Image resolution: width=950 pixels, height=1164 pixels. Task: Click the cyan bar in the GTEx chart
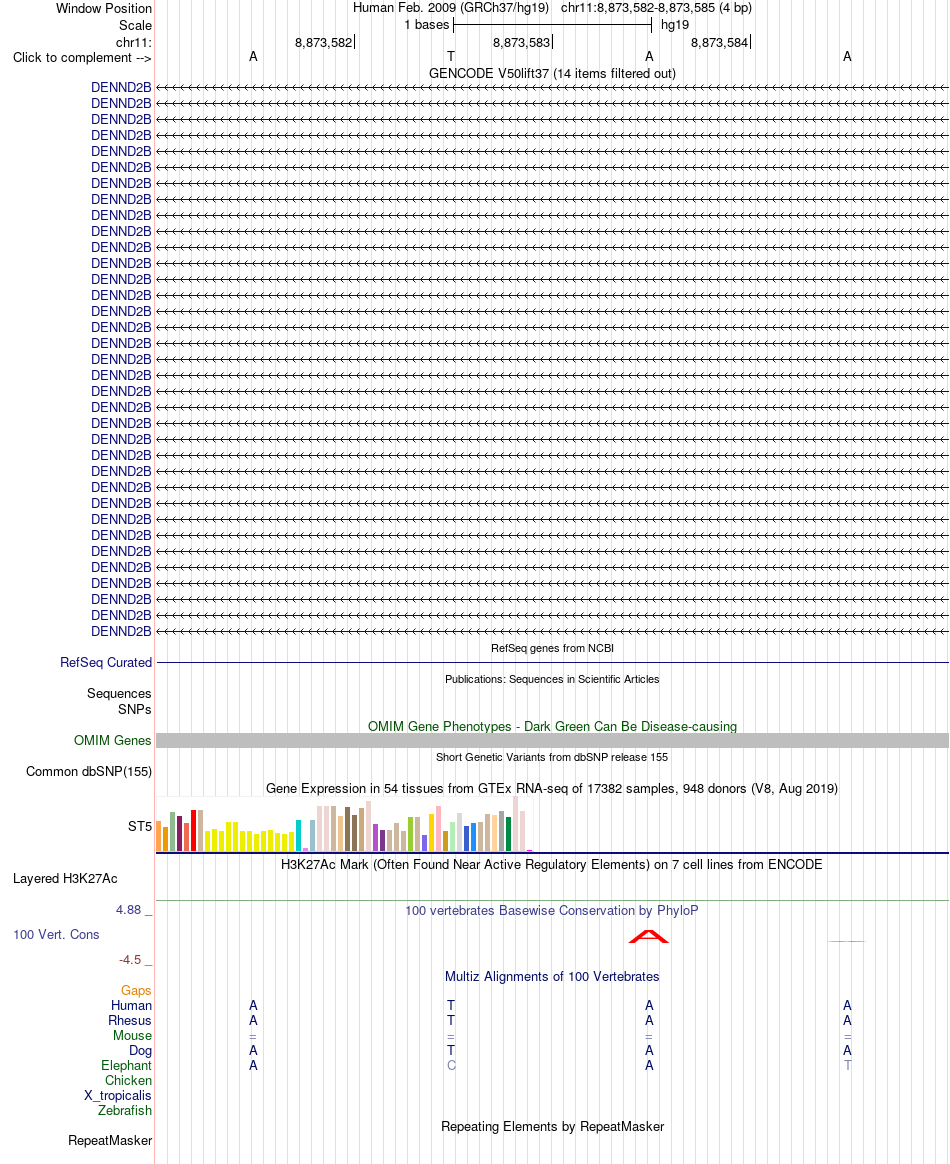tap(298, 835)
